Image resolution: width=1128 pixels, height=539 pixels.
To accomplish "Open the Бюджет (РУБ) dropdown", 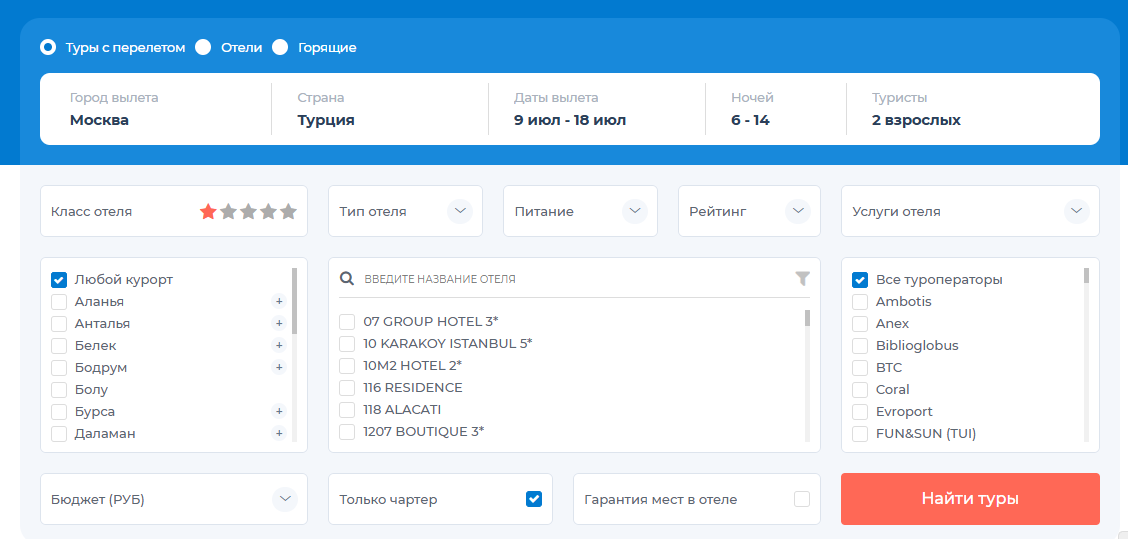I will click(x=285, y=499).
